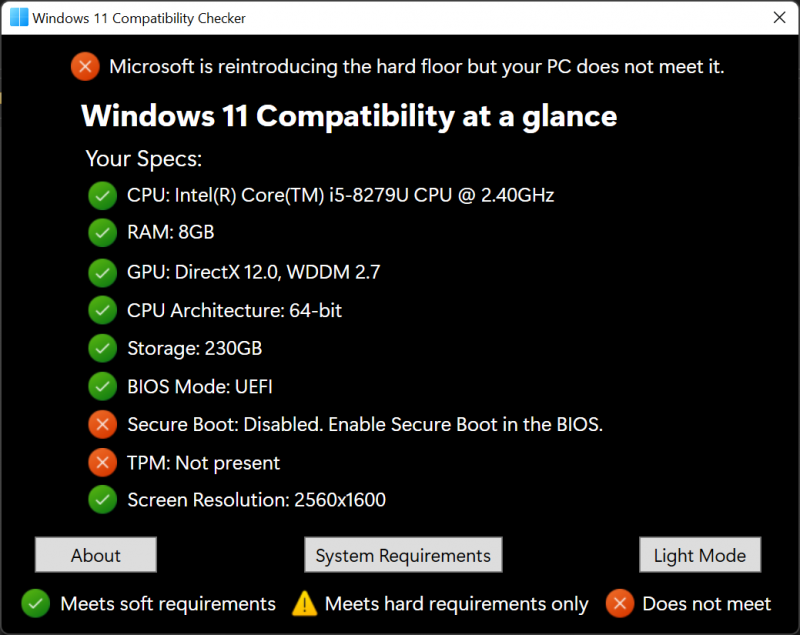The width and height of the screenshot is (800, 635).
Task: Click the green check 'Meets soft requirements' legend icon
Action: (36, 603)
